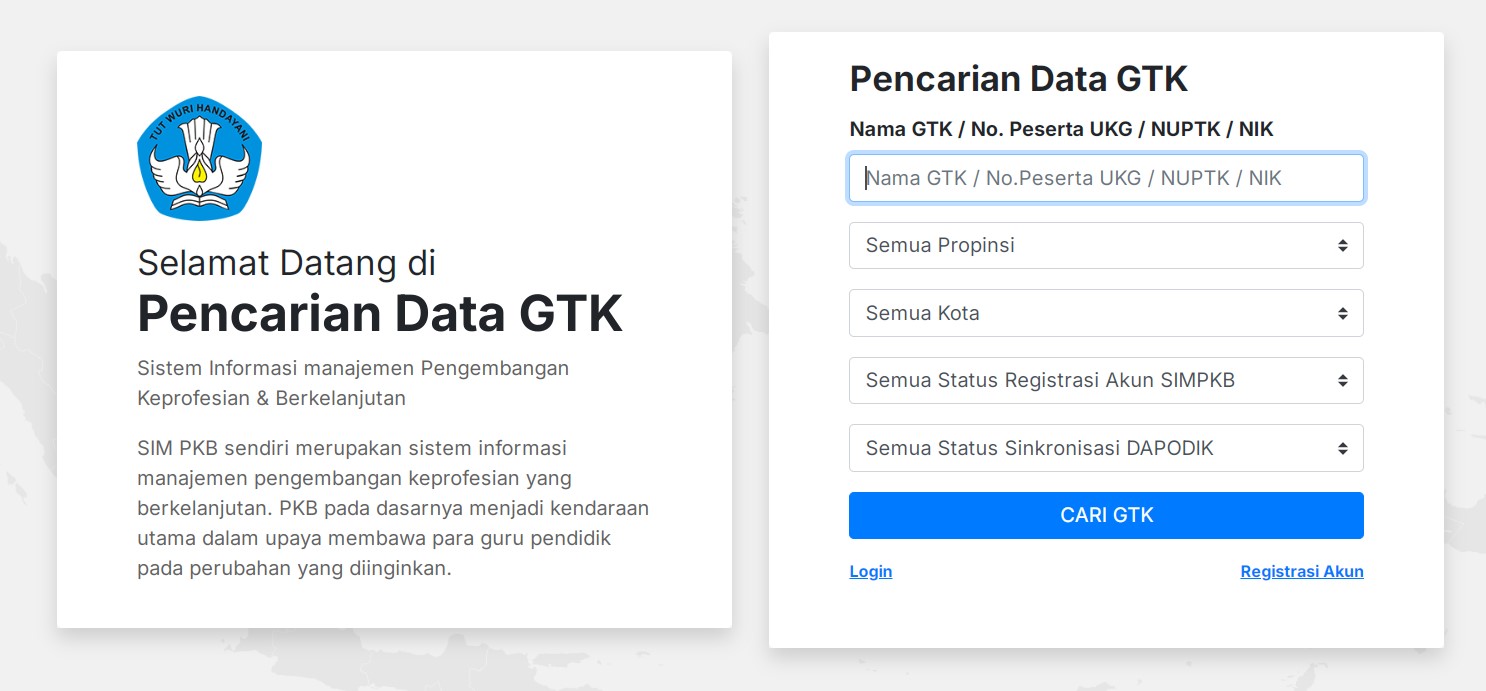The image size is (1486, 691).
Task: Click the form's Pencarian Data GTK heading
Action: pyautogui.click(x=1019, y=79)
